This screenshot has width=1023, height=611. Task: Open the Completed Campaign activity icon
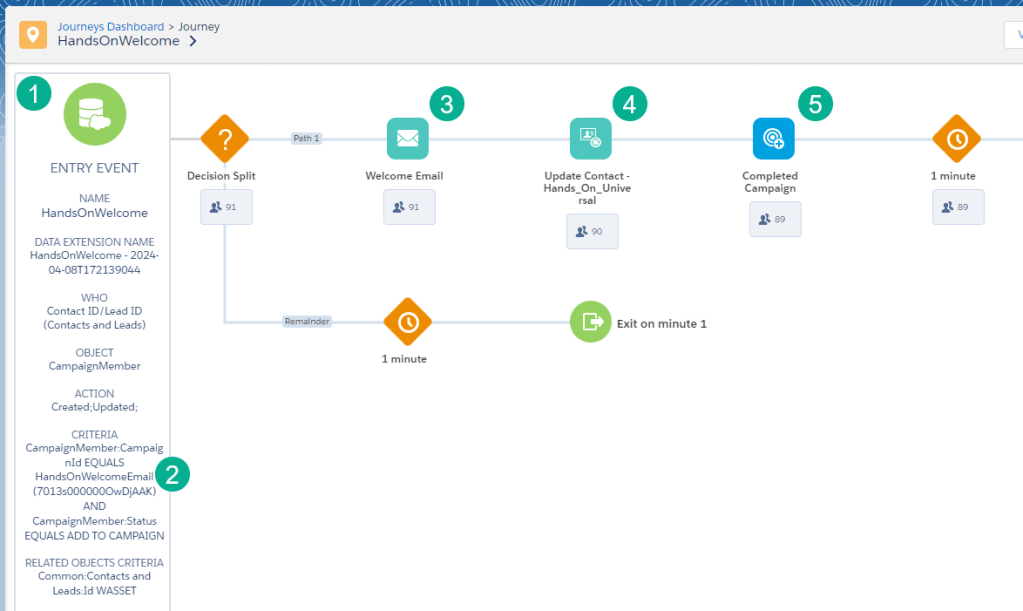coord(773,139)
